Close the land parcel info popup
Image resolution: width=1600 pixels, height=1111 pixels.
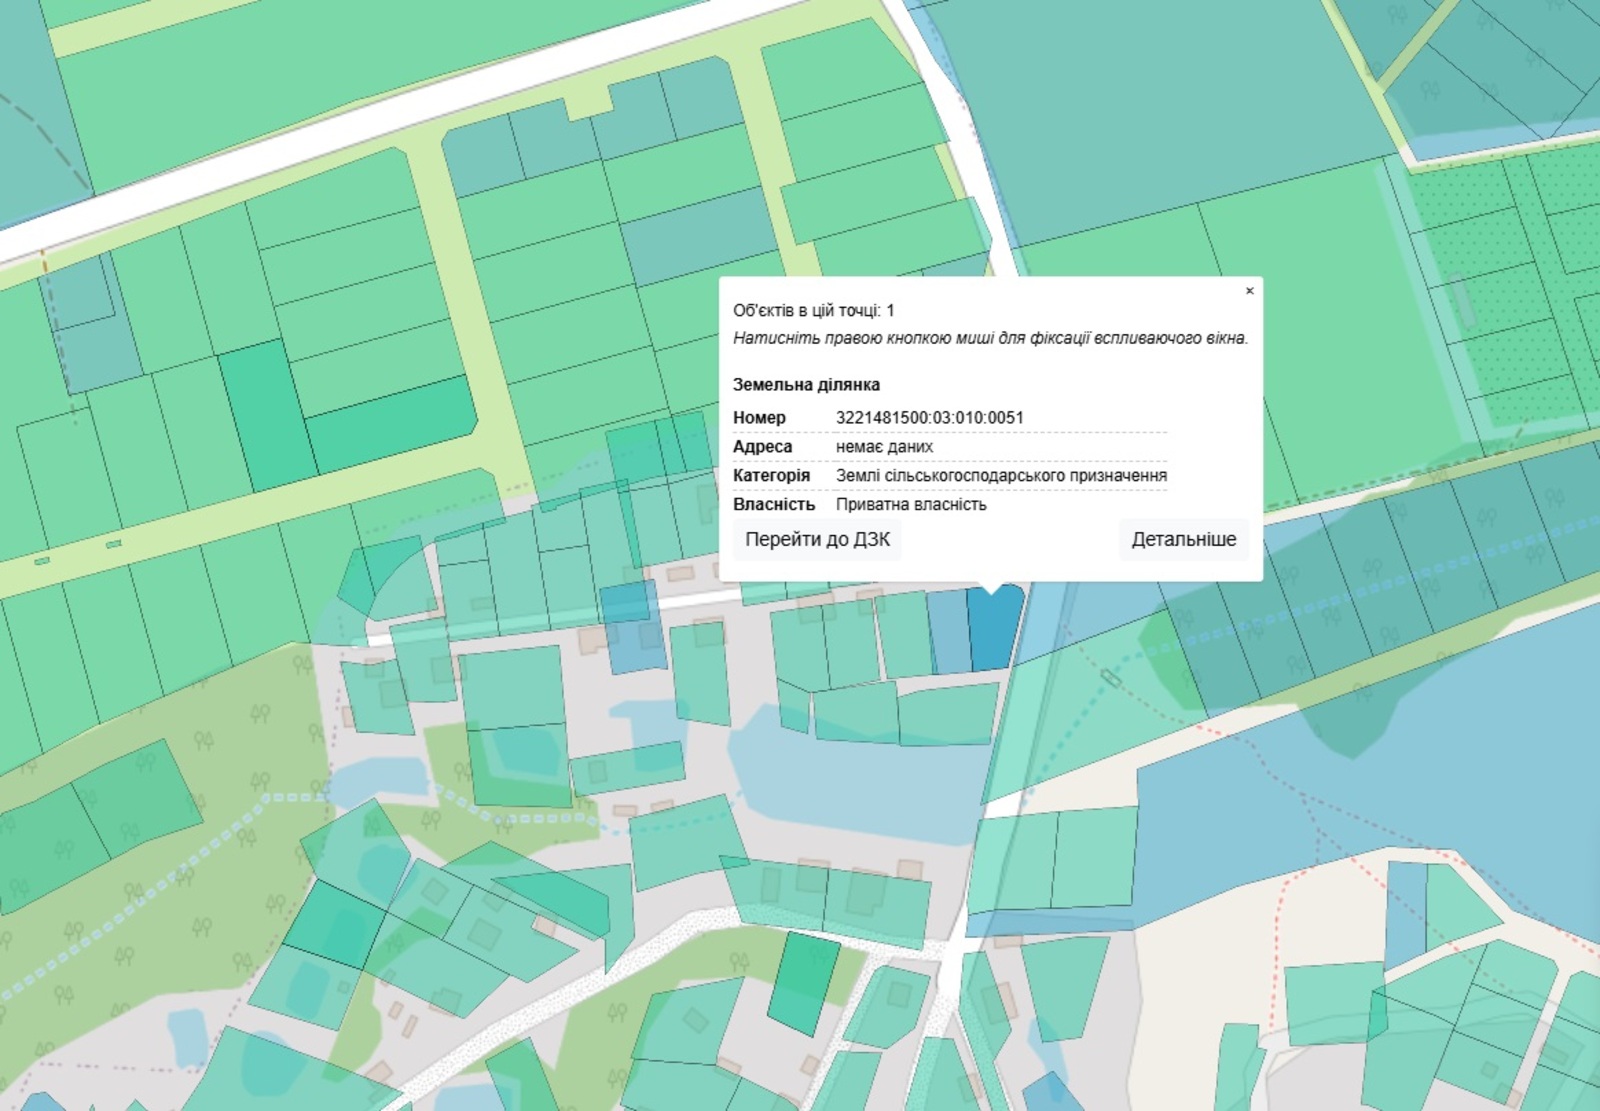(1249, 291)
